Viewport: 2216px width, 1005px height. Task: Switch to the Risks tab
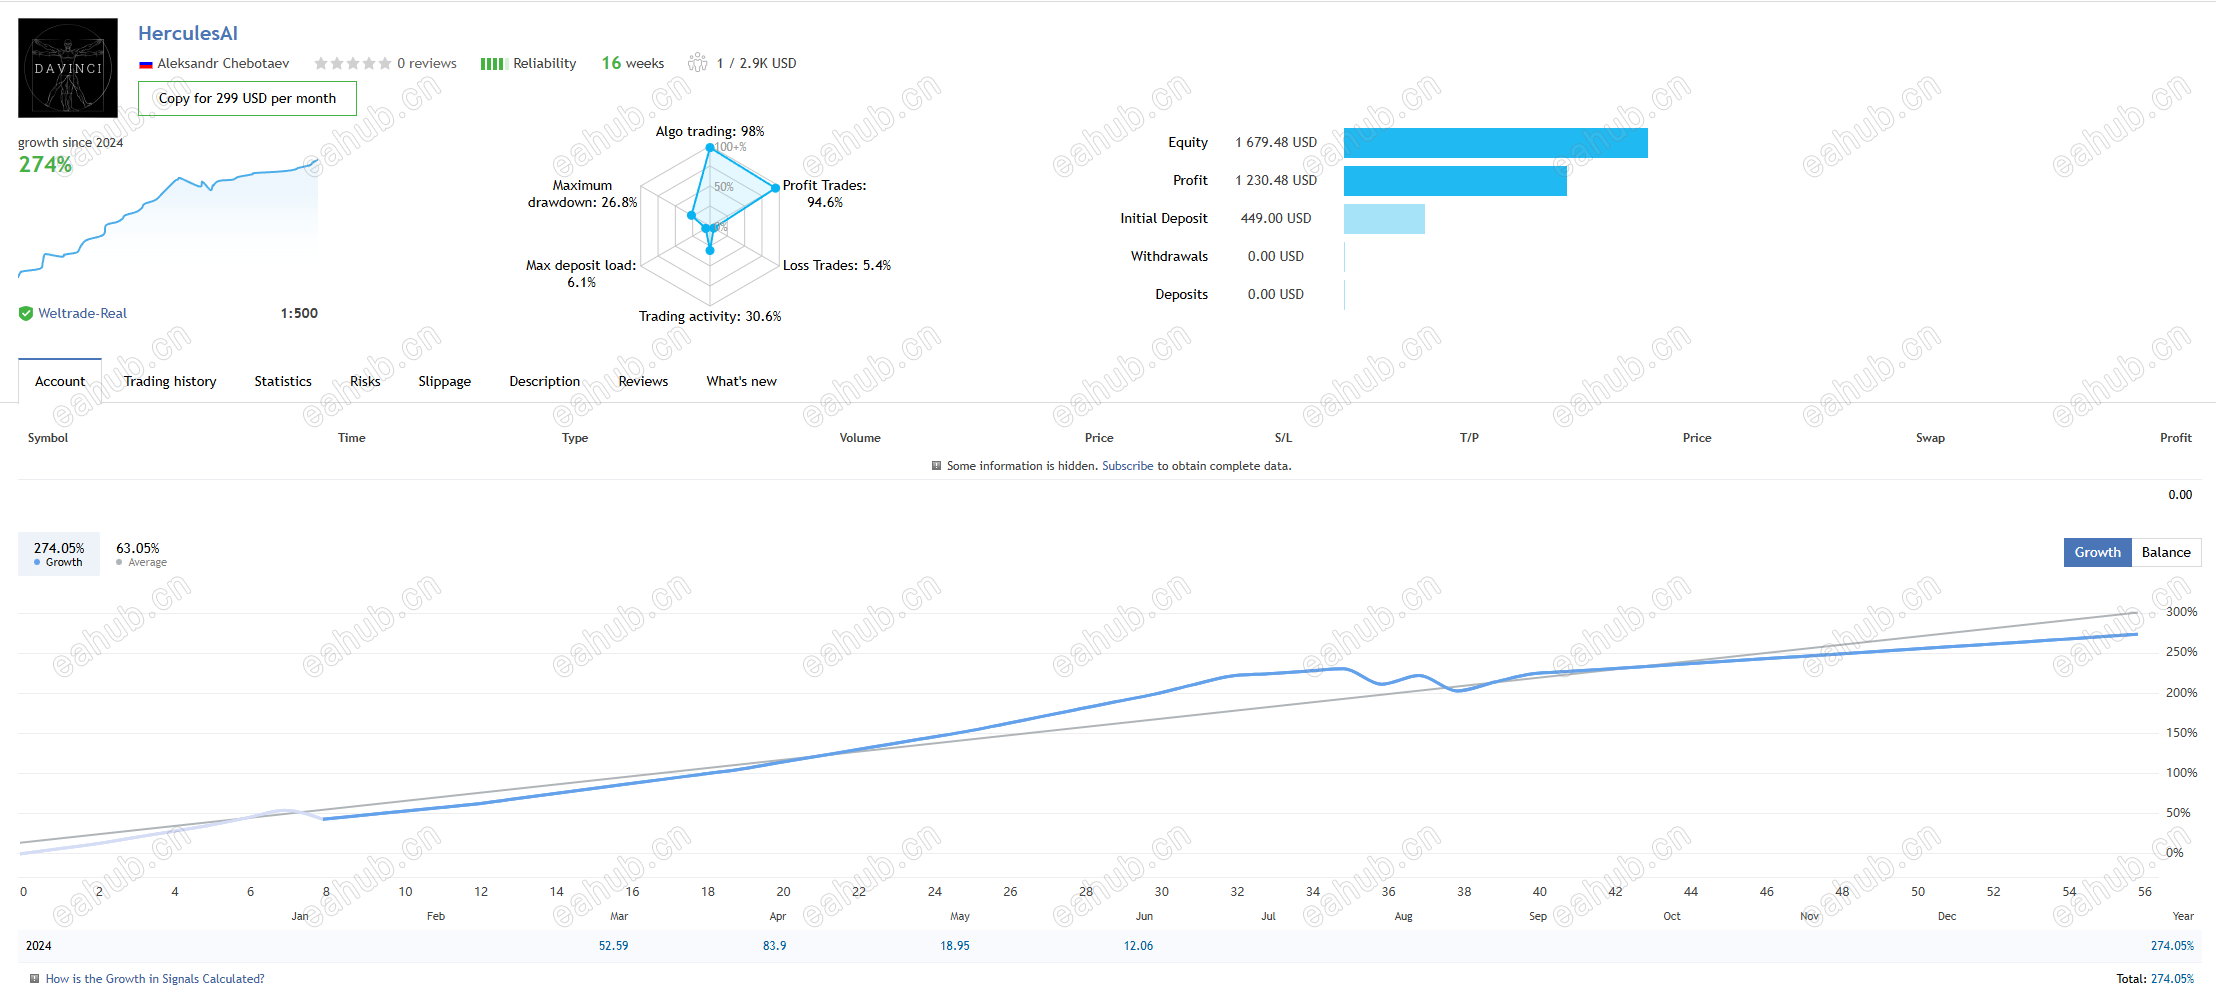[365, 381]
